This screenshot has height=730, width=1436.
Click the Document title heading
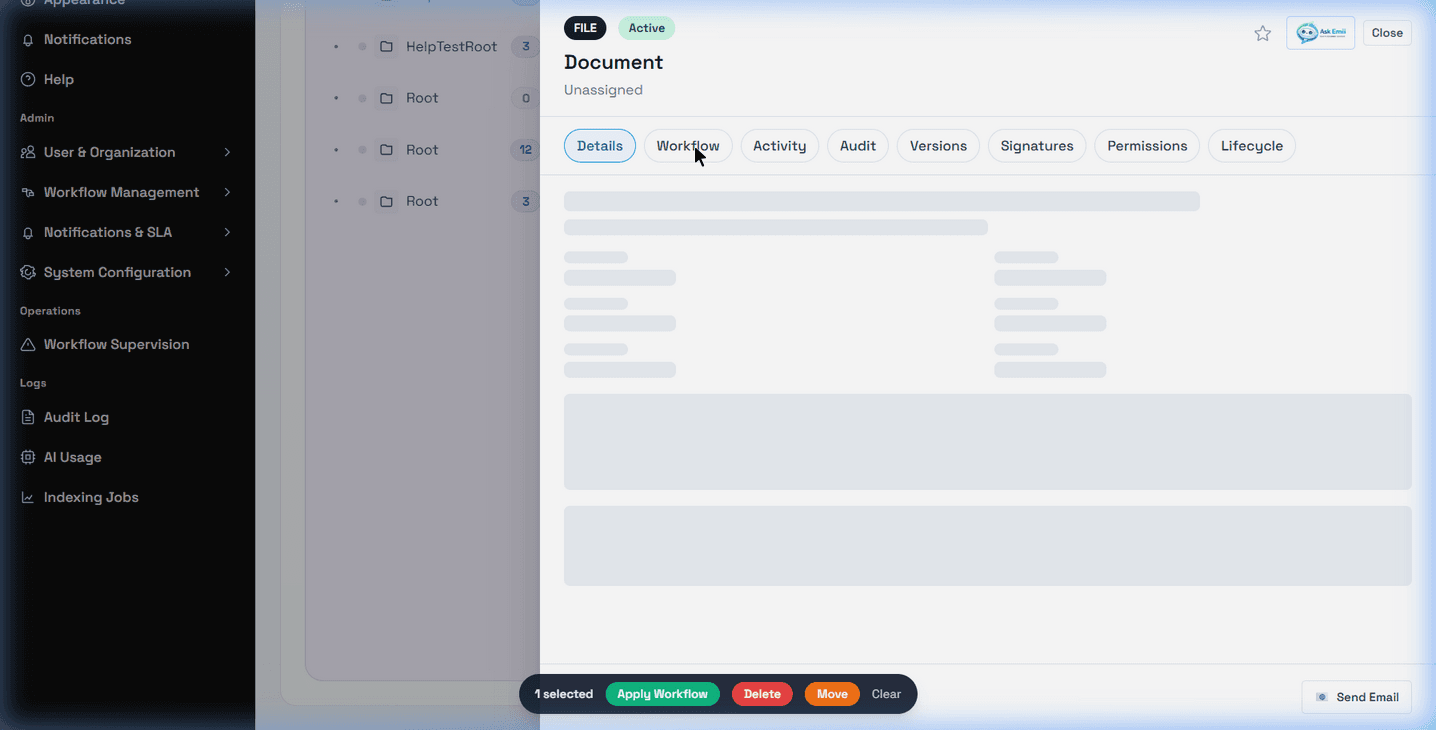[x=613, y=62]
